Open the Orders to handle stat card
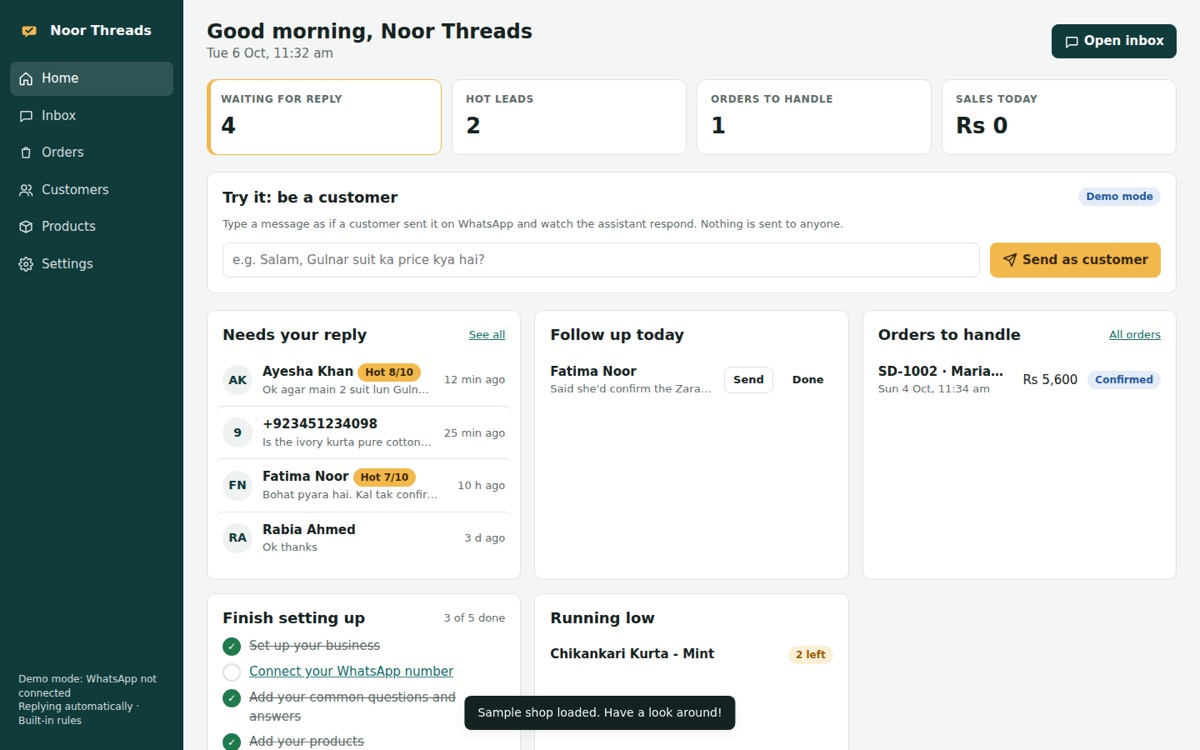1200x750 pixels. click(814, 117)
